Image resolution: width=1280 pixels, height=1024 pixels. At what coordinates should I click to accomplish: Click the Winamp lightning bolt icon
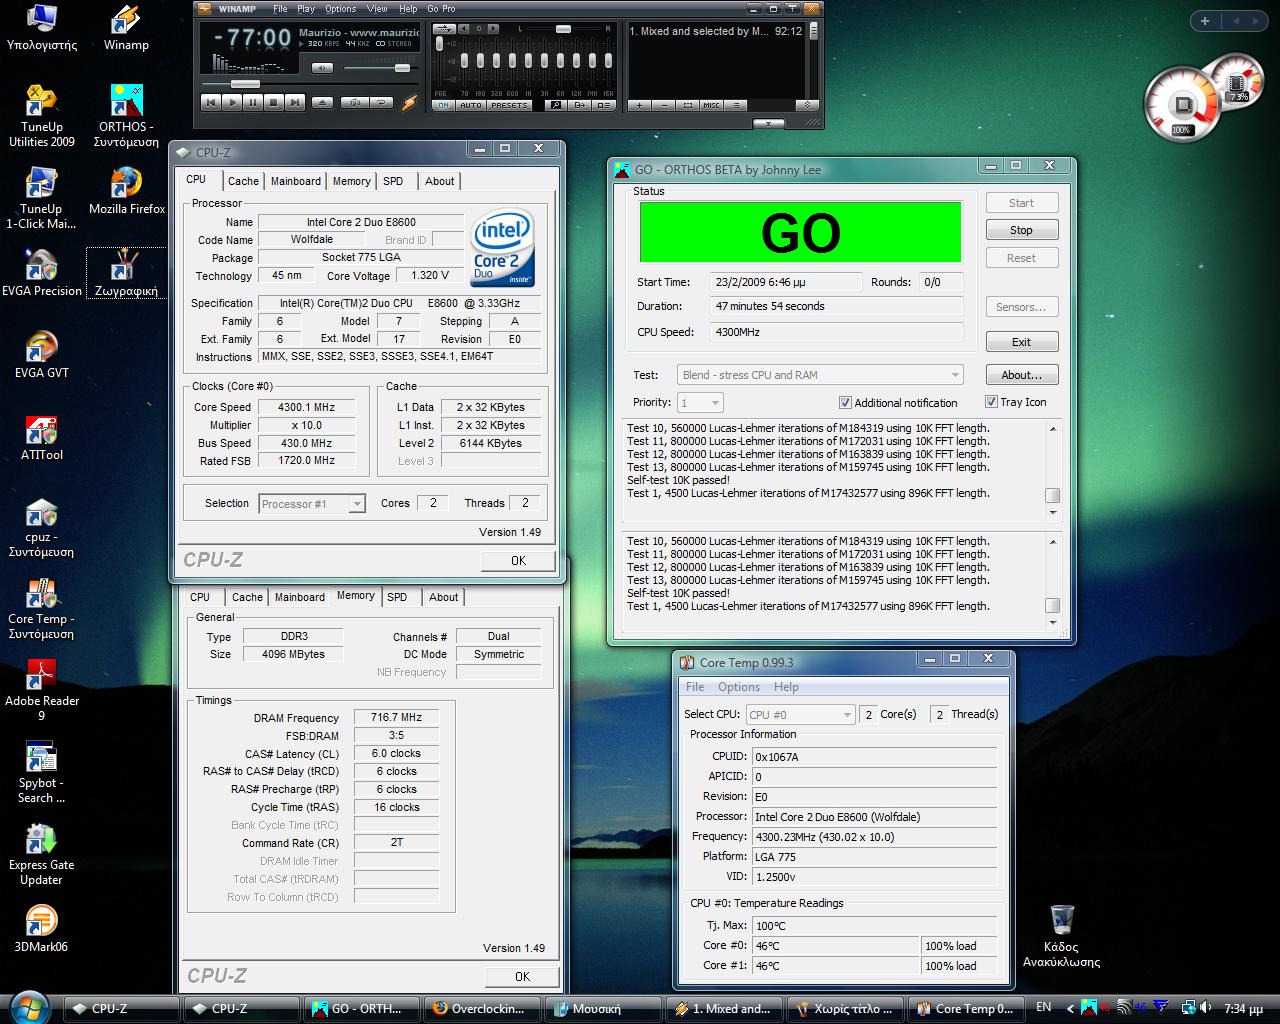pos(410,103)
